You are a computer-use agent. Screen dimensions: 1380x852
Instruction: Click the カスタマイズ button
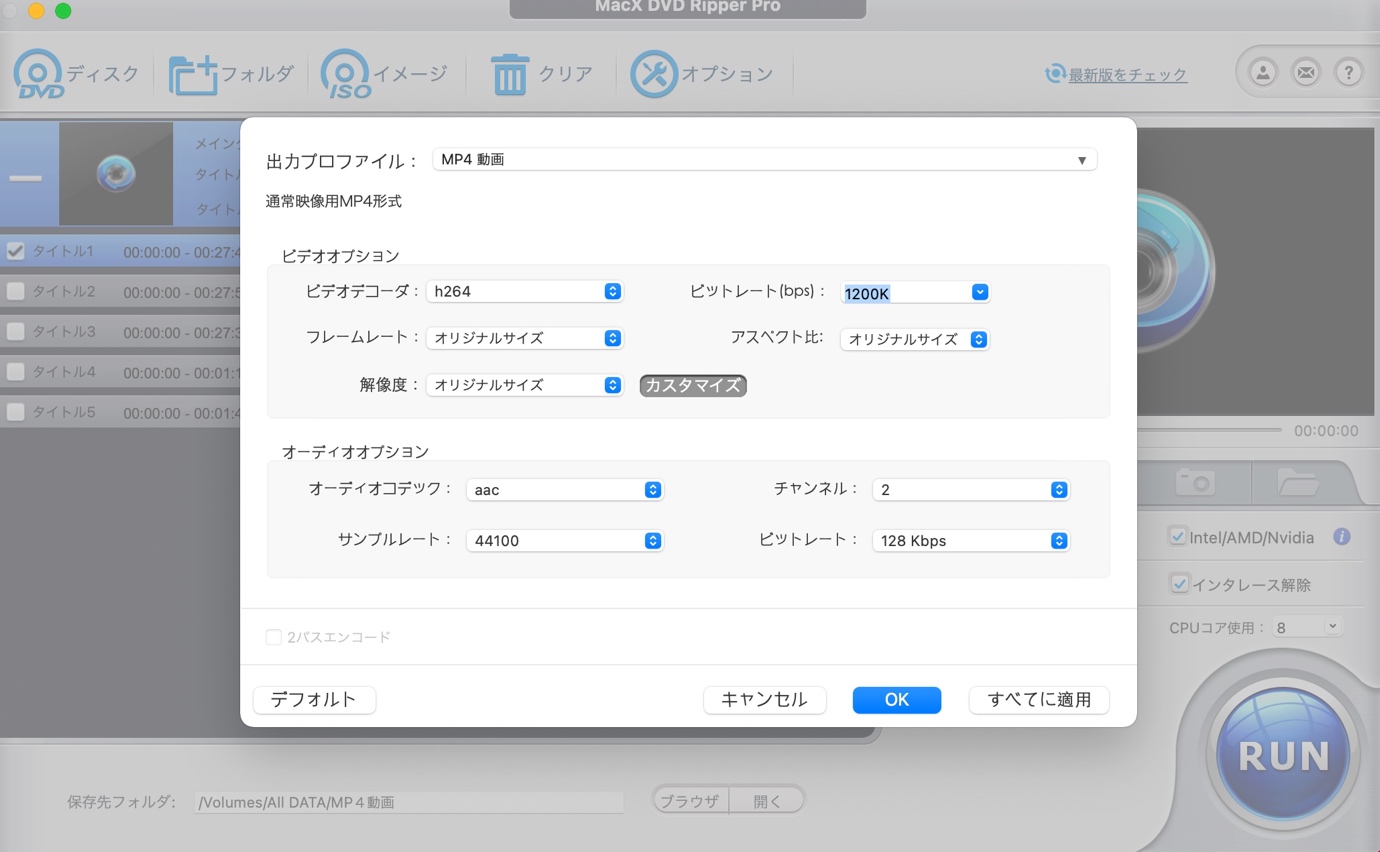[x=693, y=385]
